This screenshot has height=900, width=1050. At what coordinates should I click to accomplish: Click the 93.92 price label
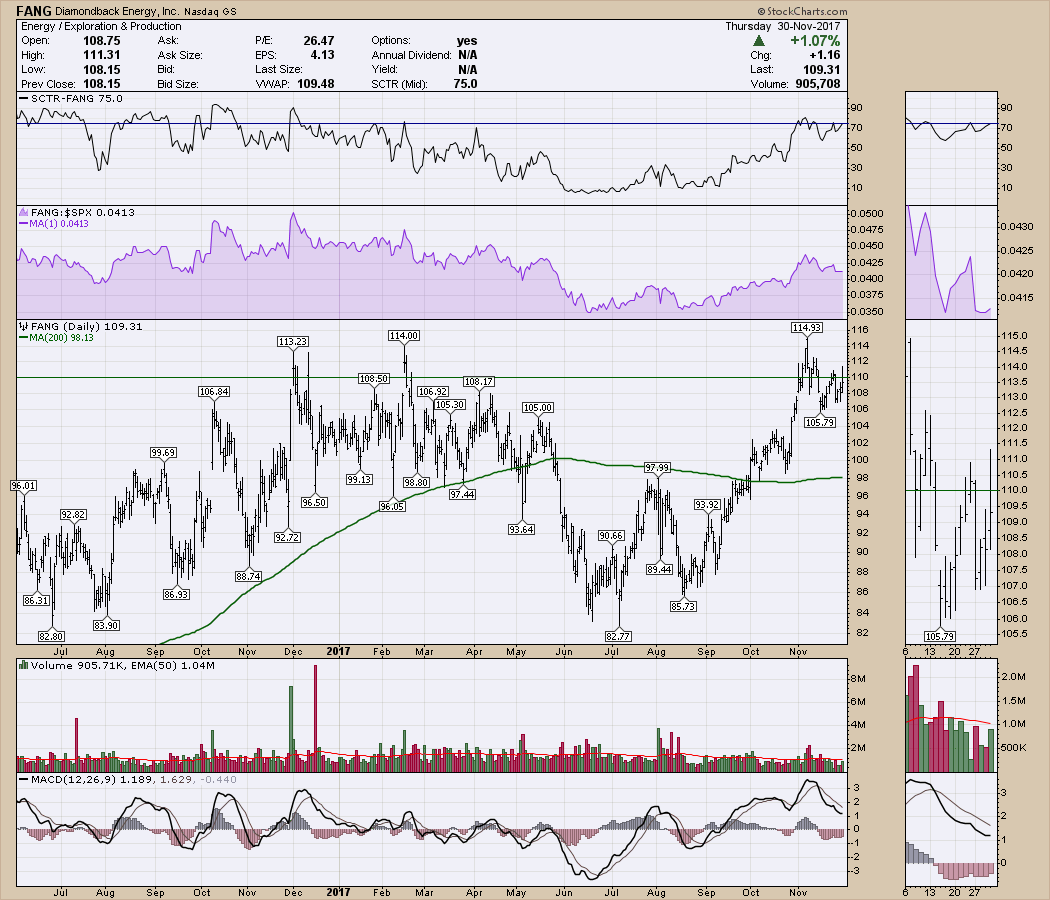pyautogui.click(x=706, y=505)
